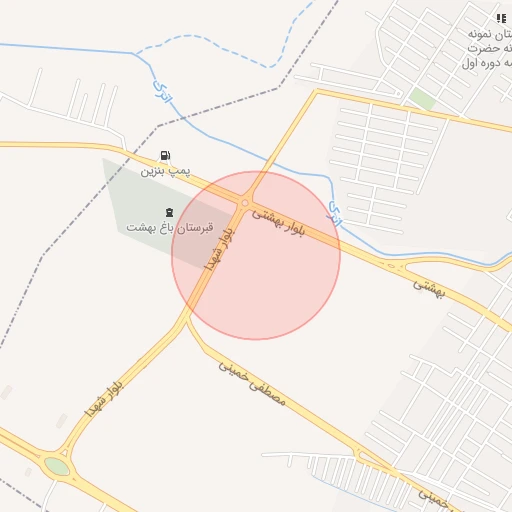The image size is (512, 512).
Task: Click the upper اترک river label
Action: point(163,91)
